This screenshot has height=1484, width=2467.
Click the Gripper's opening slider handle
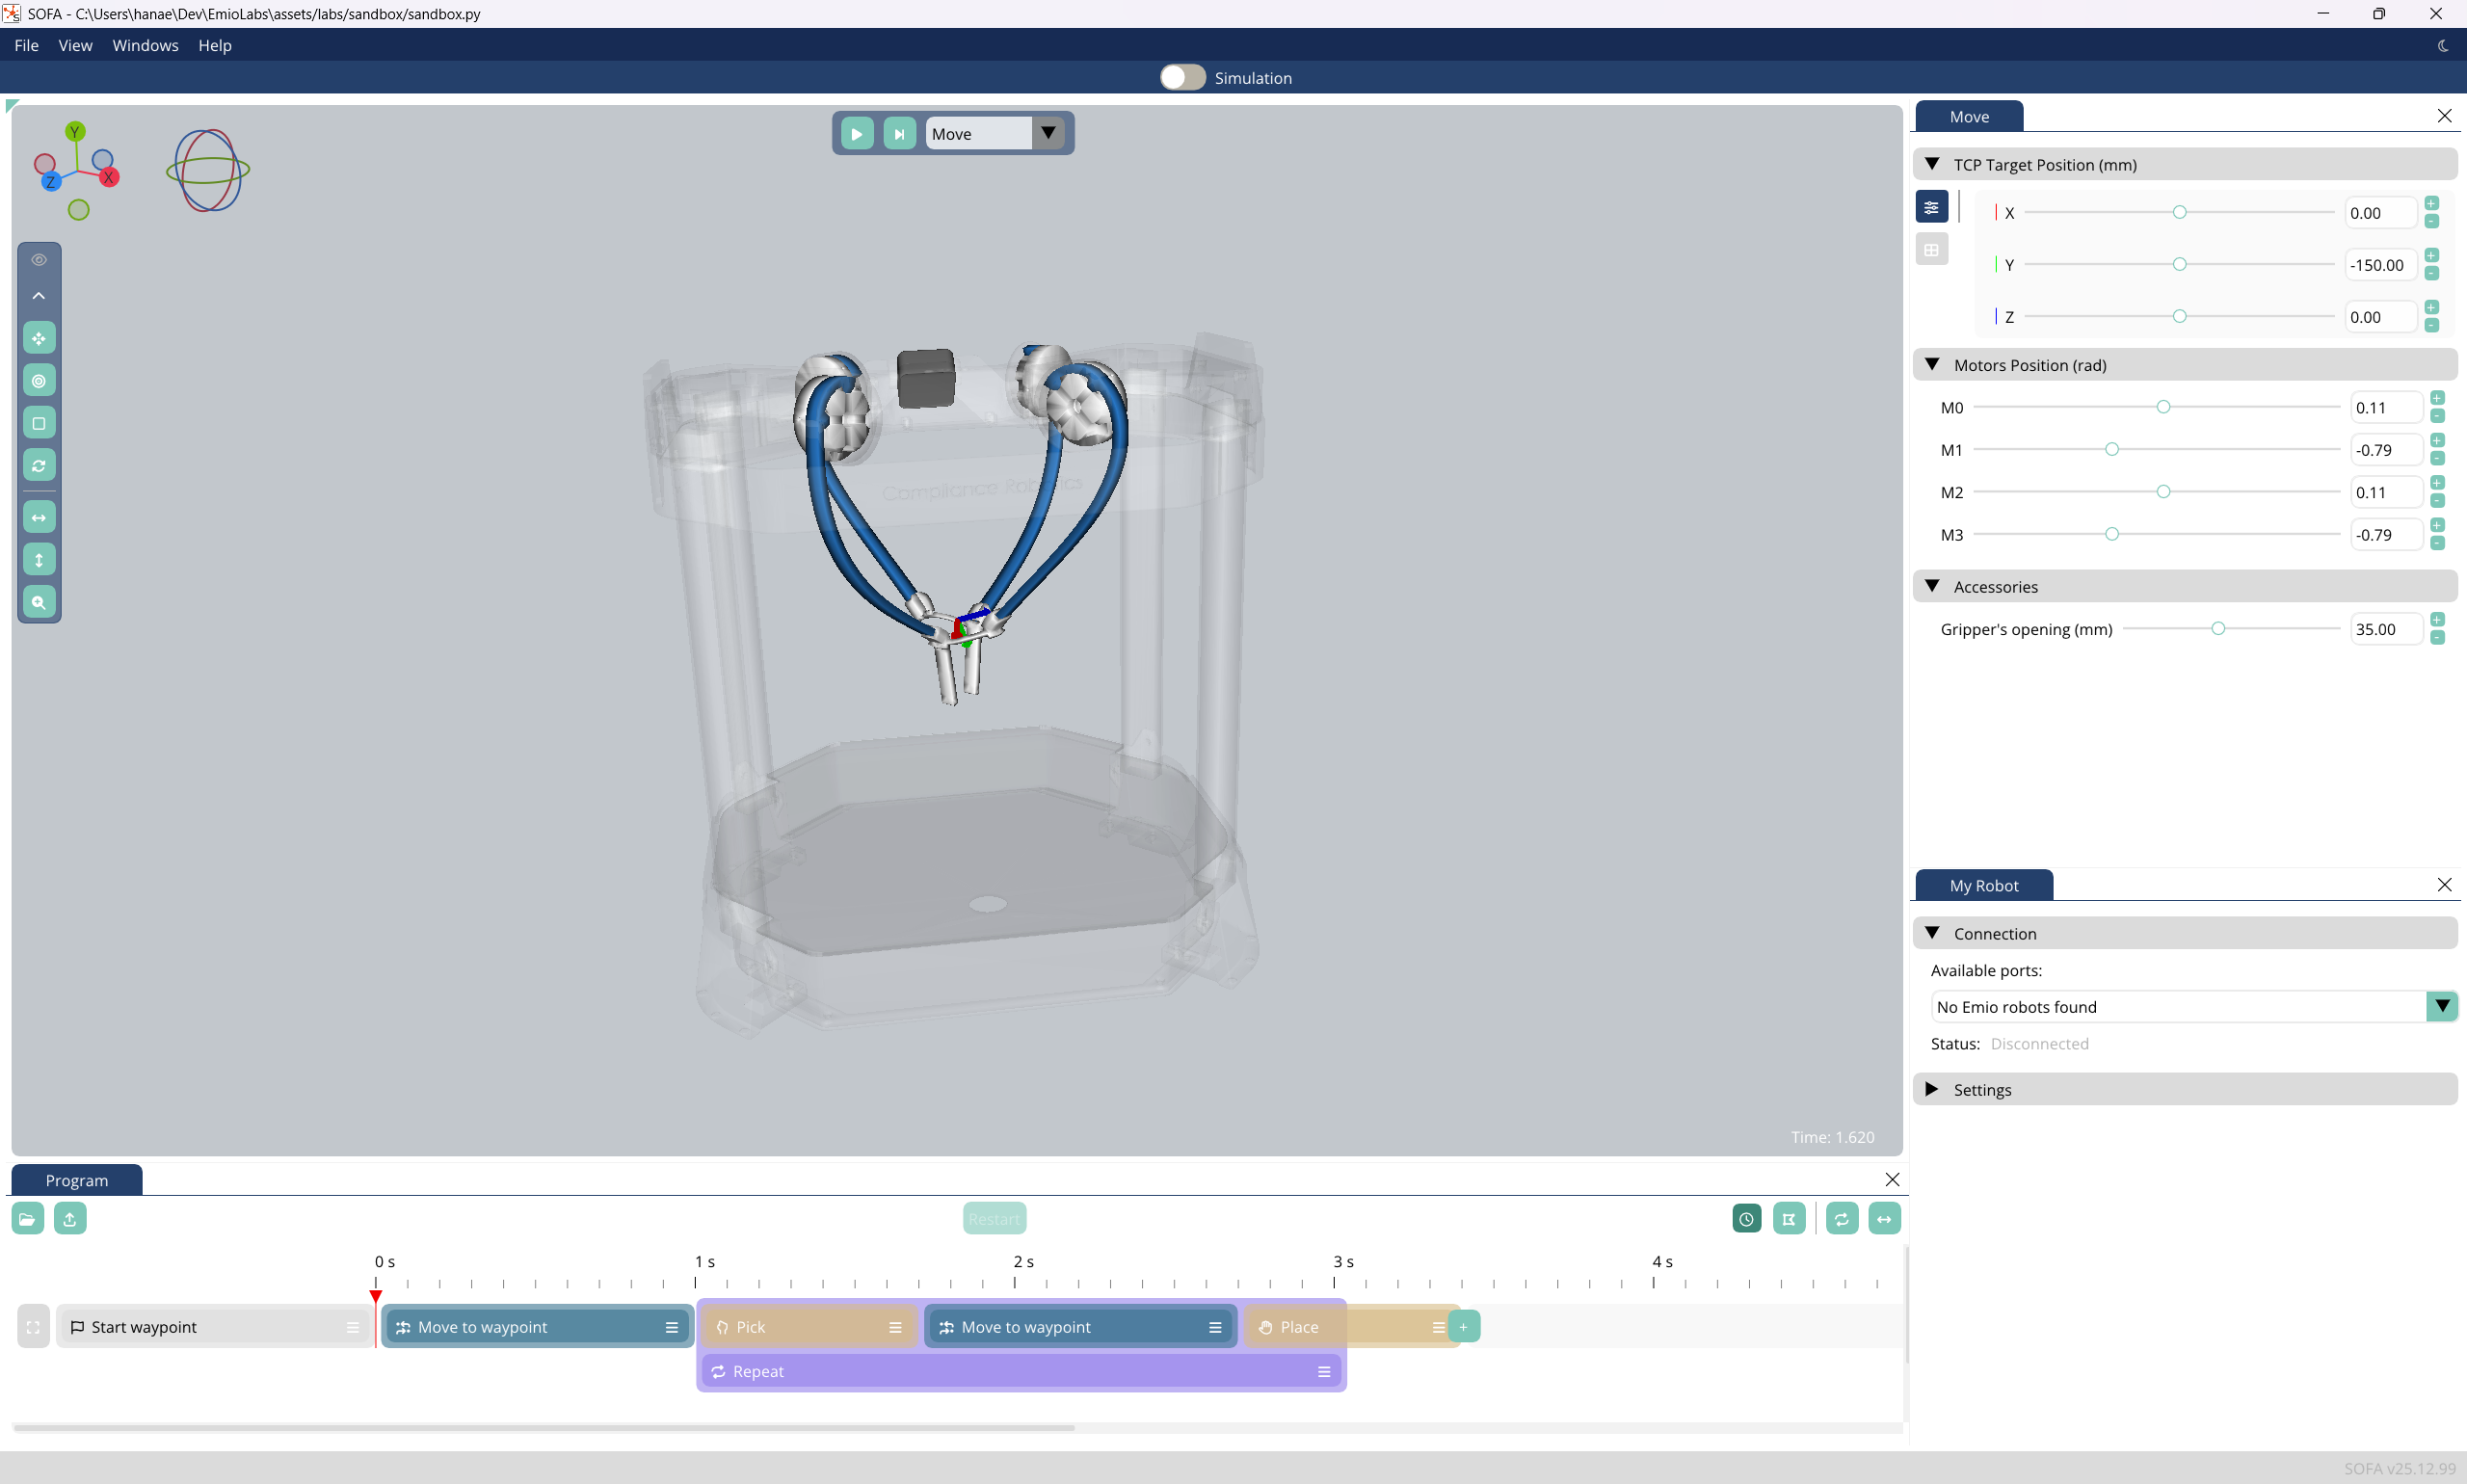(x=2217, y=629)
